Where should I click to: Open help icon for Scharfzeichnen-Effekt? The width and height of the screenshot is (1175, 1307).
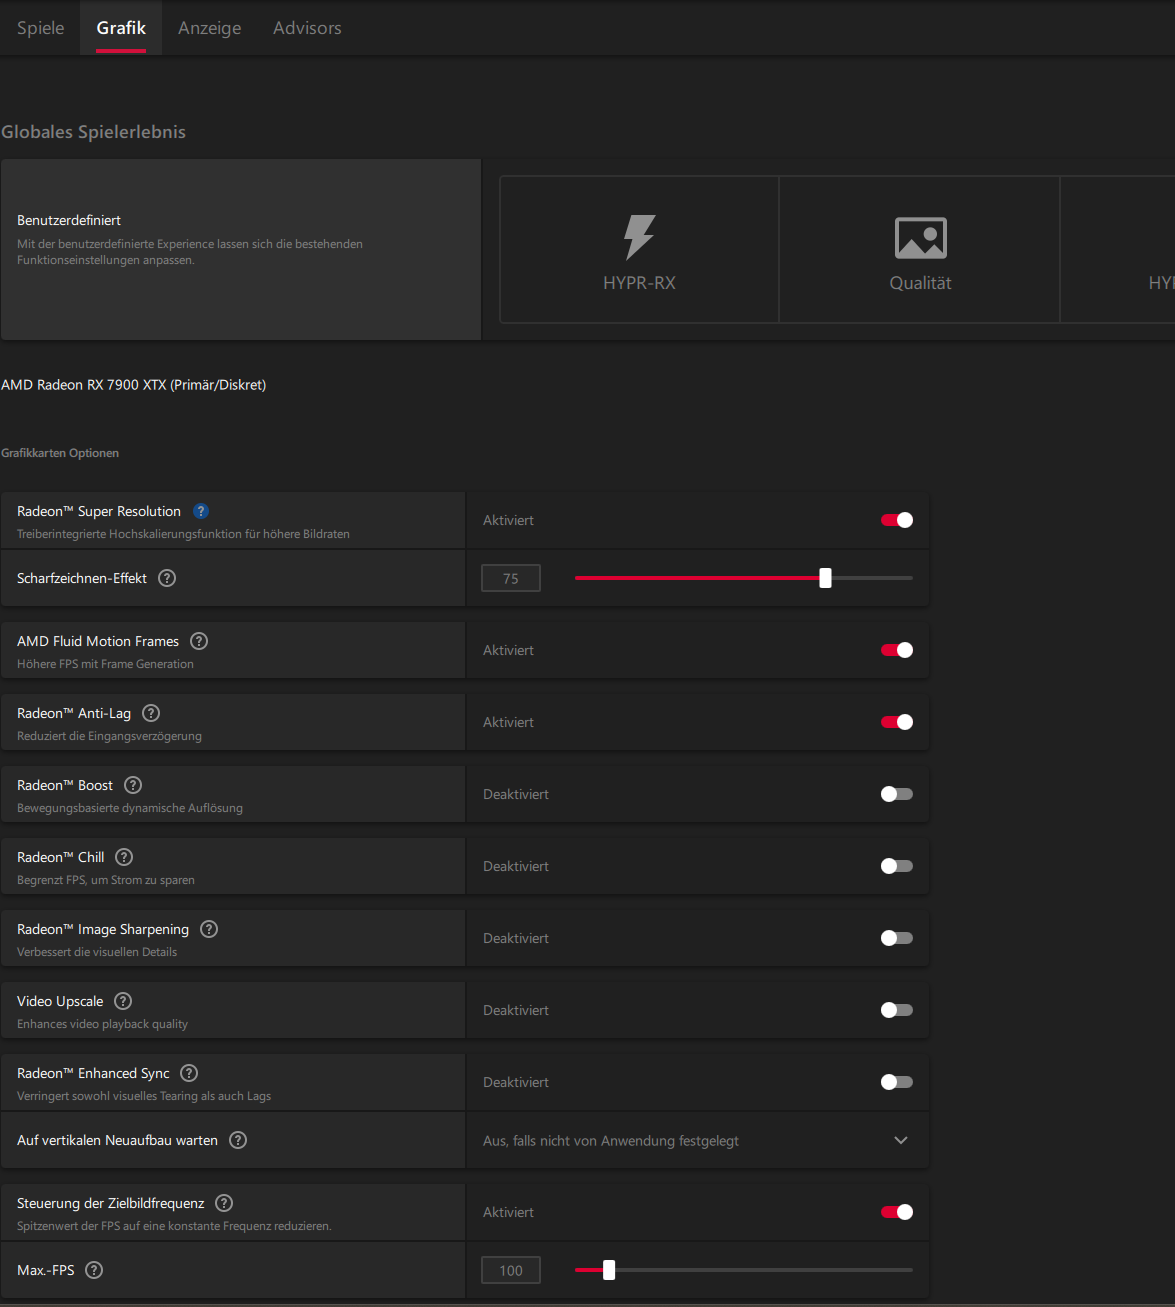pos(167,578)
